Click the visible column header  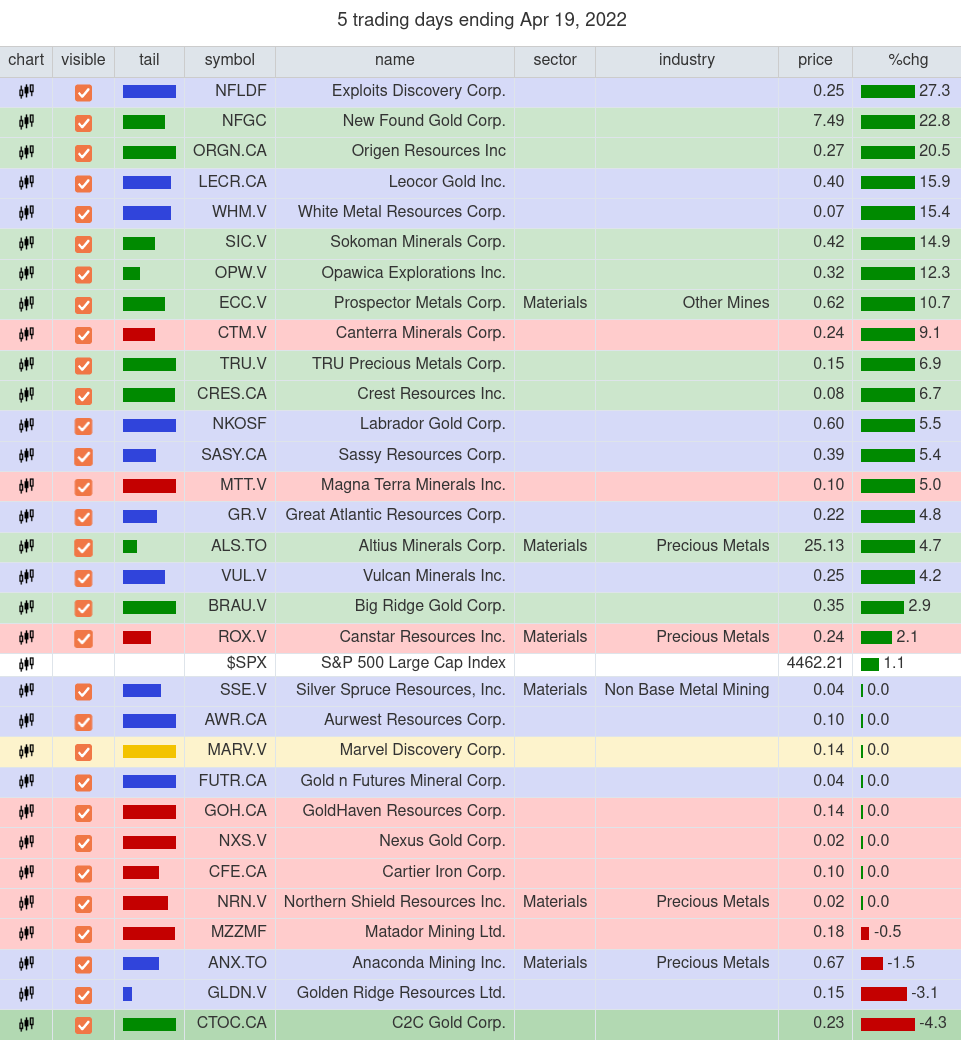(x=83, y=61)
